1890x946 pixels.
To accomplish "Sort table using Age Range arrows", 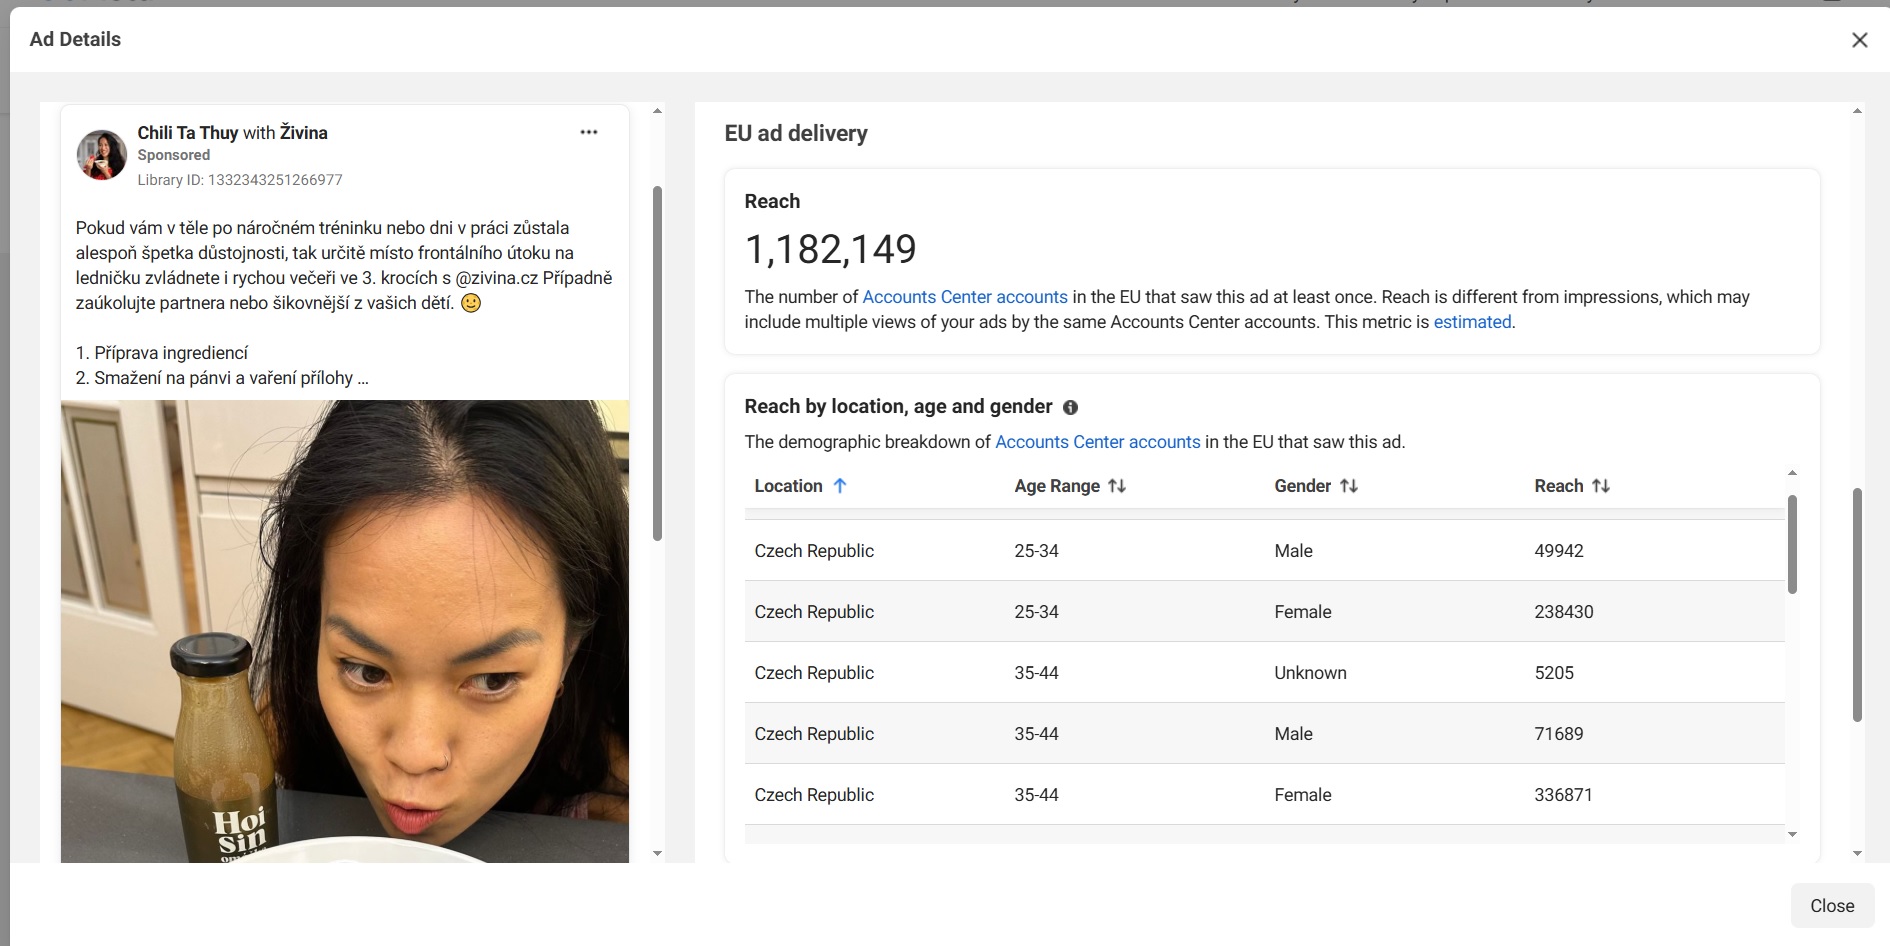I will click(x=1117, y=486).
